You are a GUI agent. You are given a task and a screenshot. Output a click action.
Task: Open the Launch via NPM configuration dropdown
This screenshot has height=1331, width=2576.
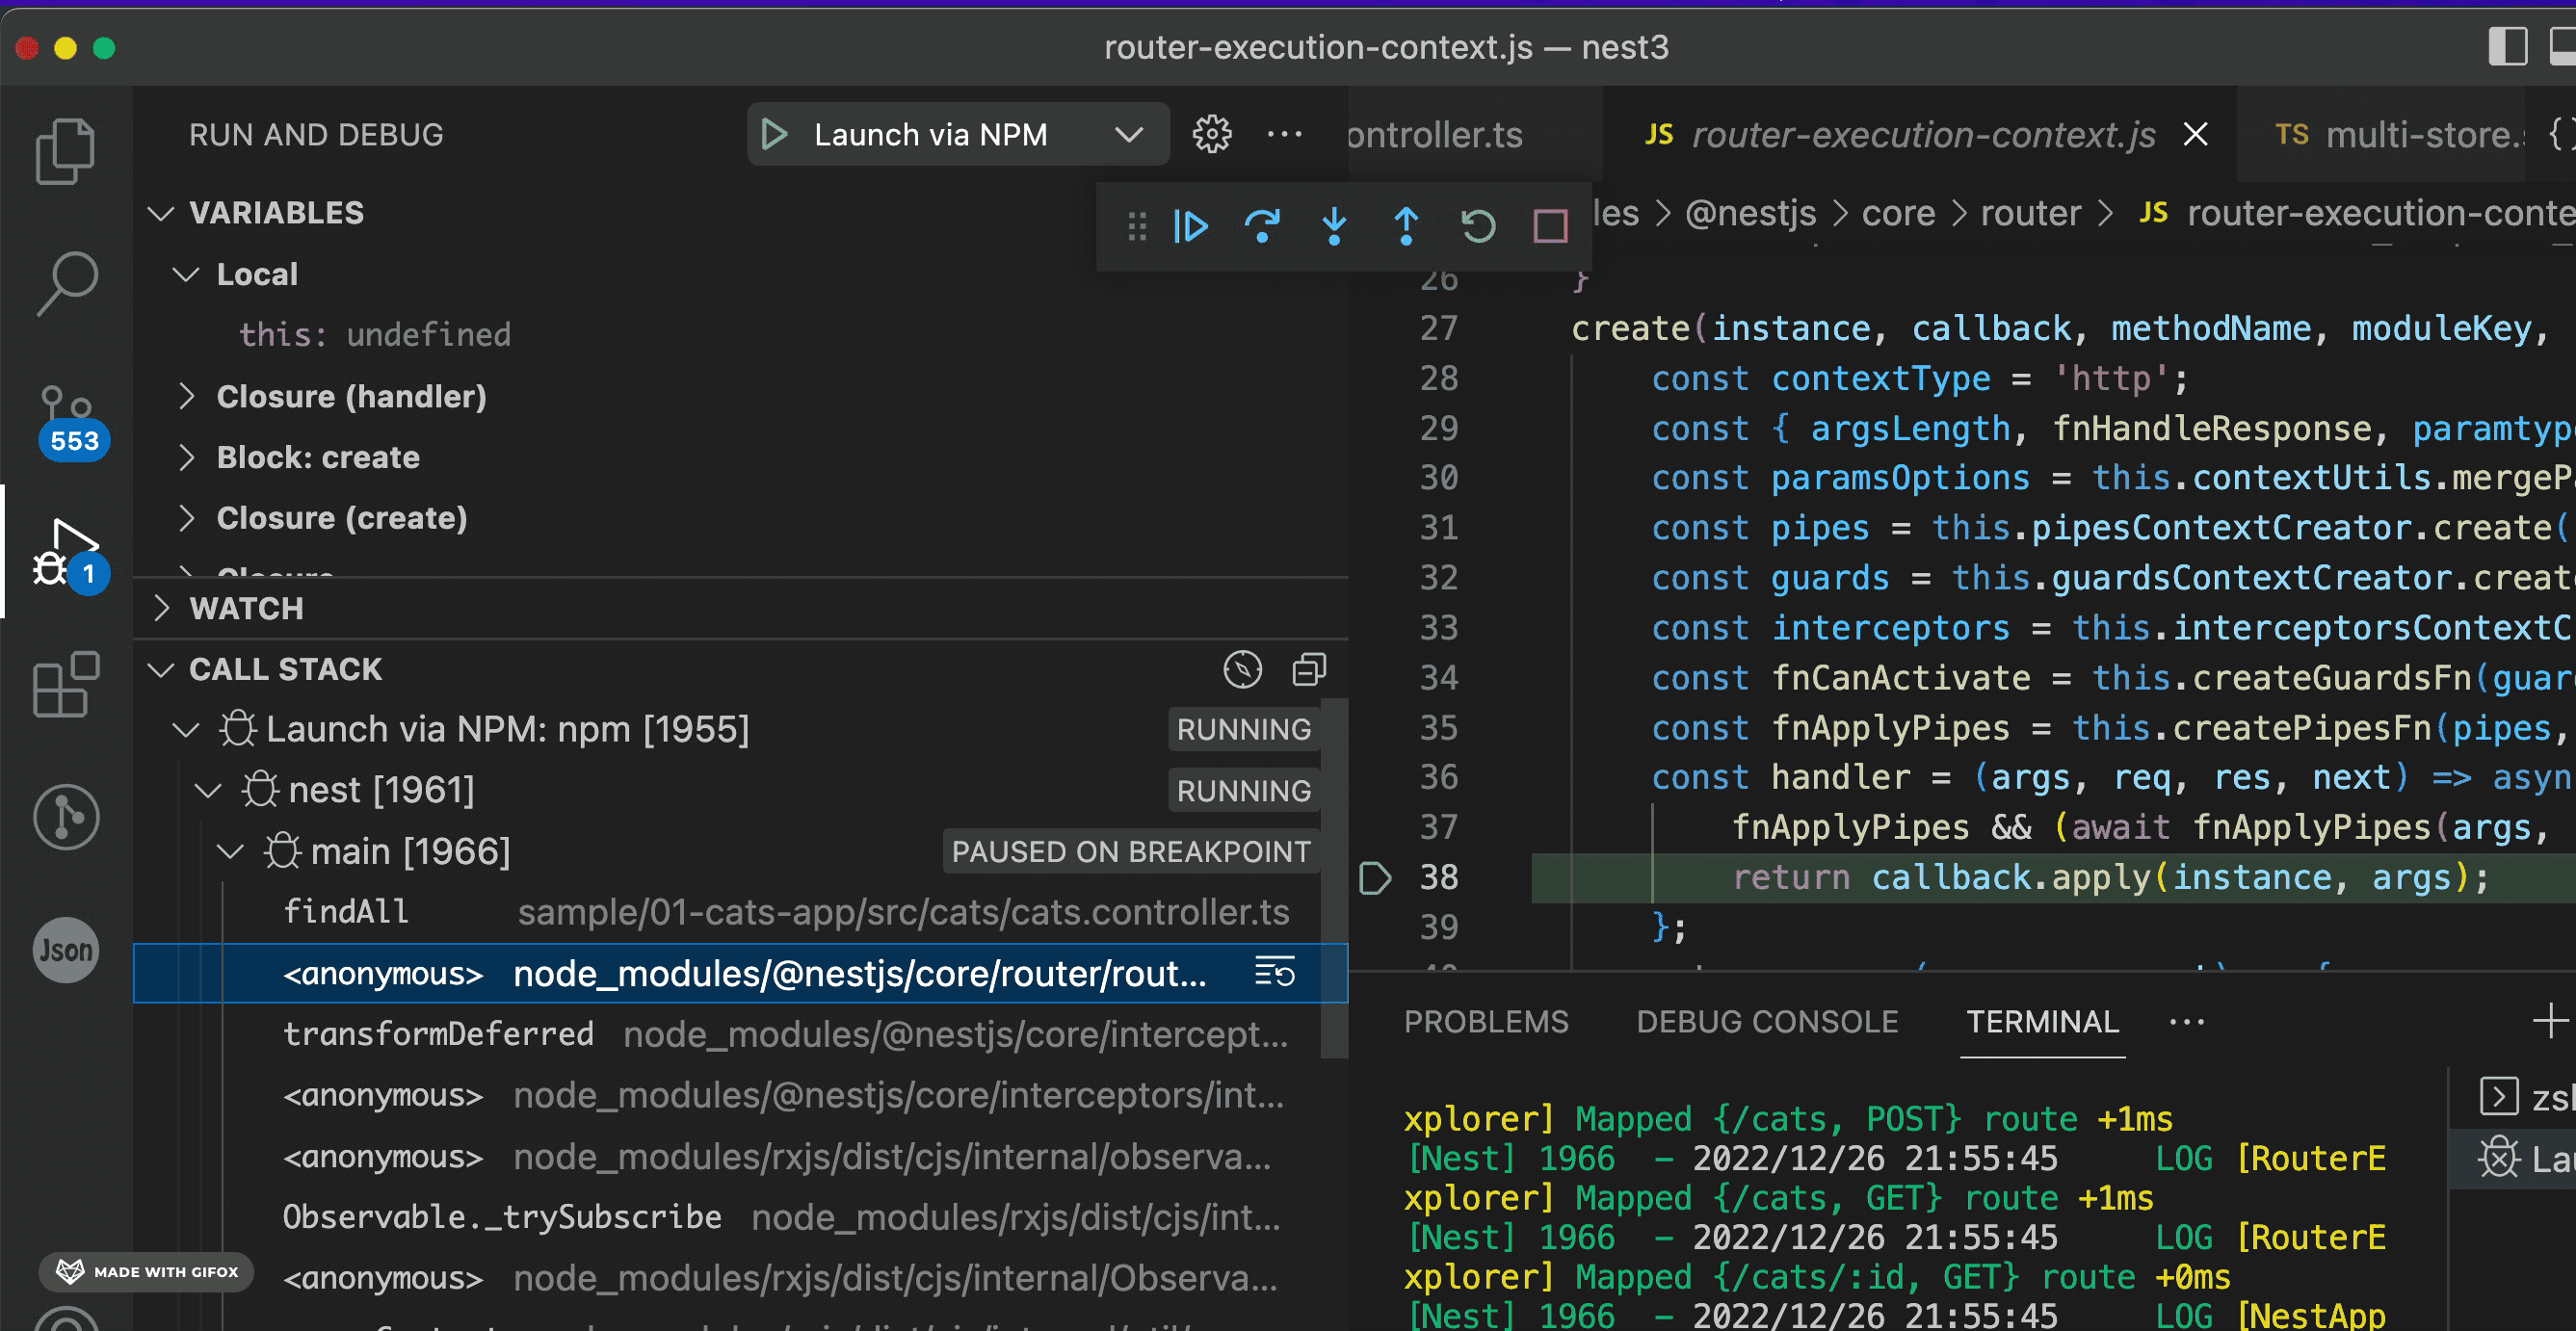click(x=1129, y=134)
